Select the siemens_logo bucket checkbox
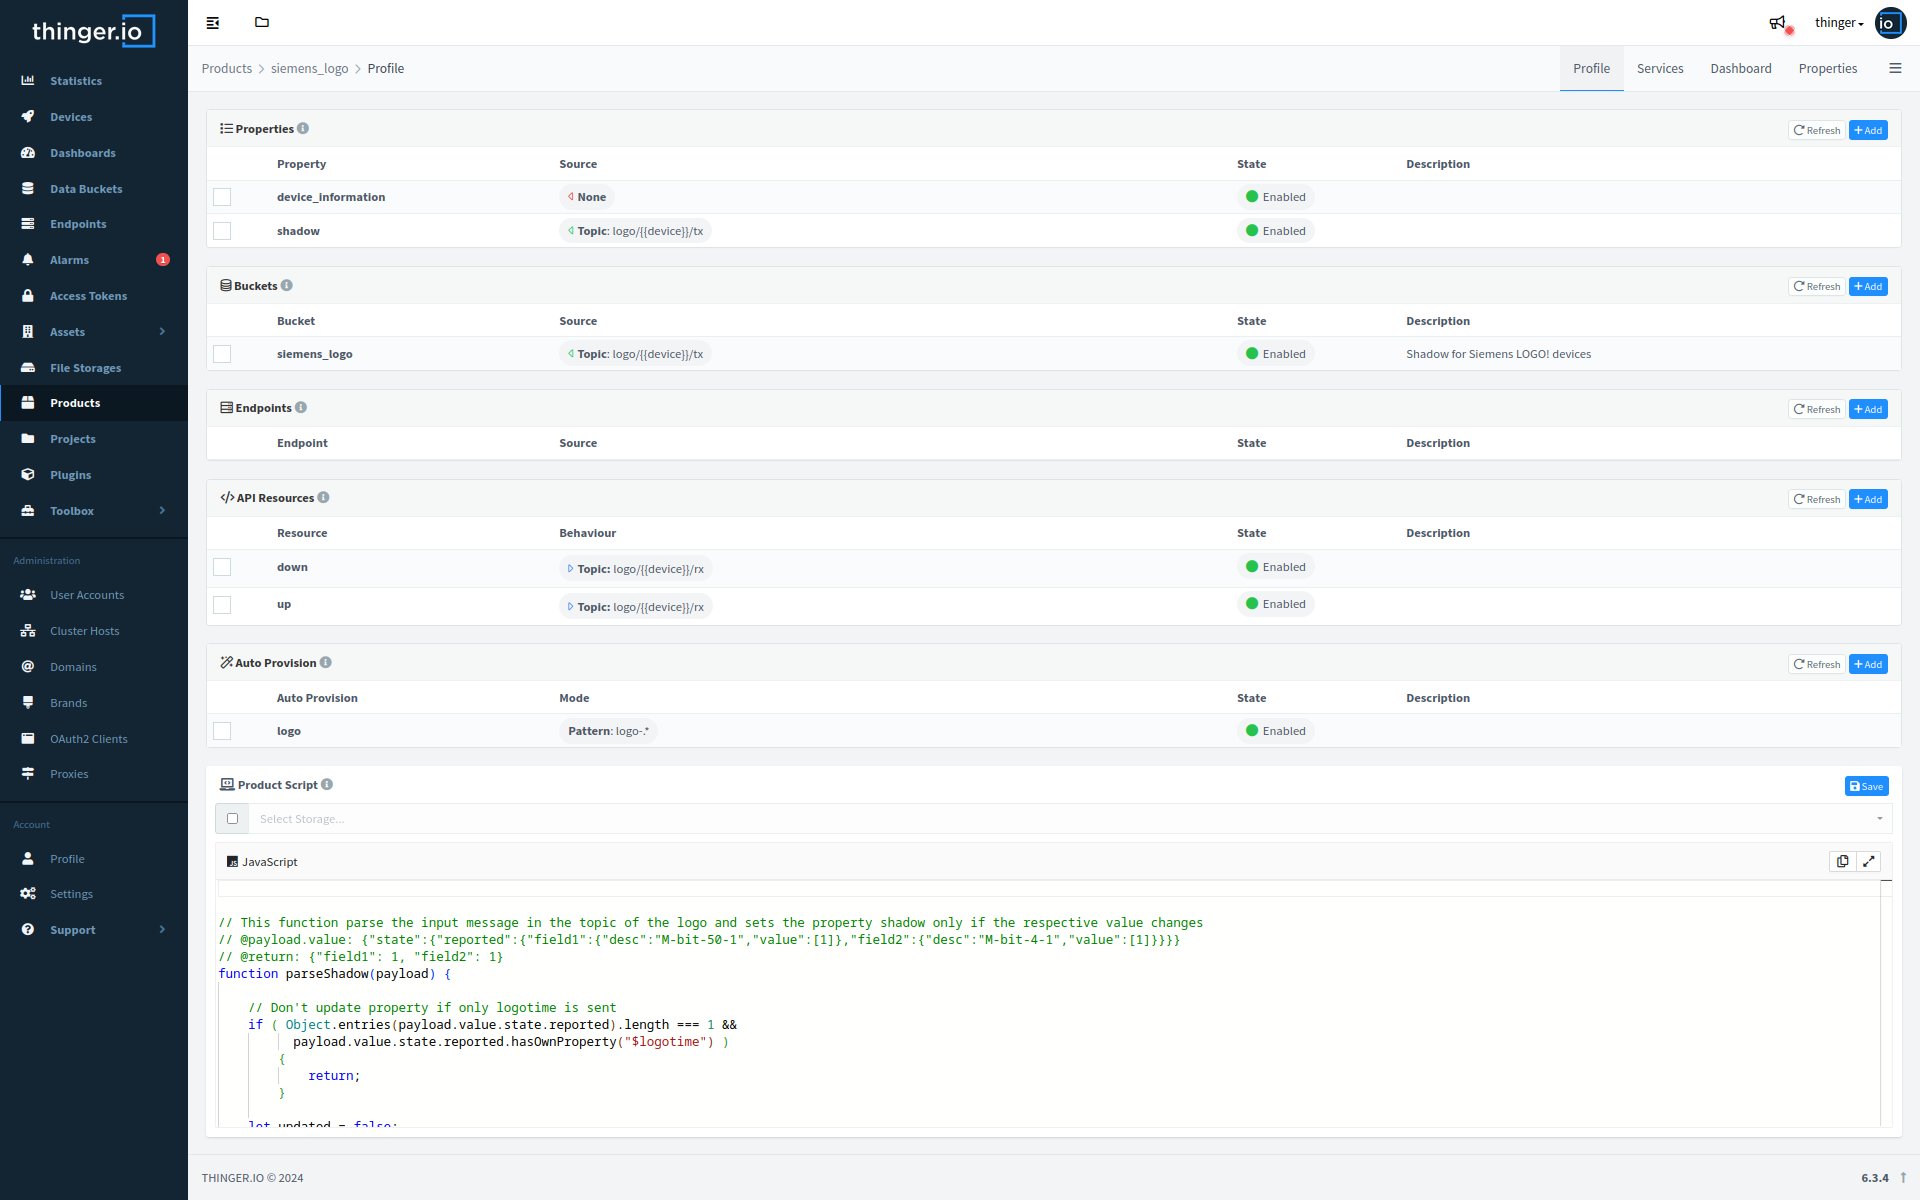 (222, 354)
